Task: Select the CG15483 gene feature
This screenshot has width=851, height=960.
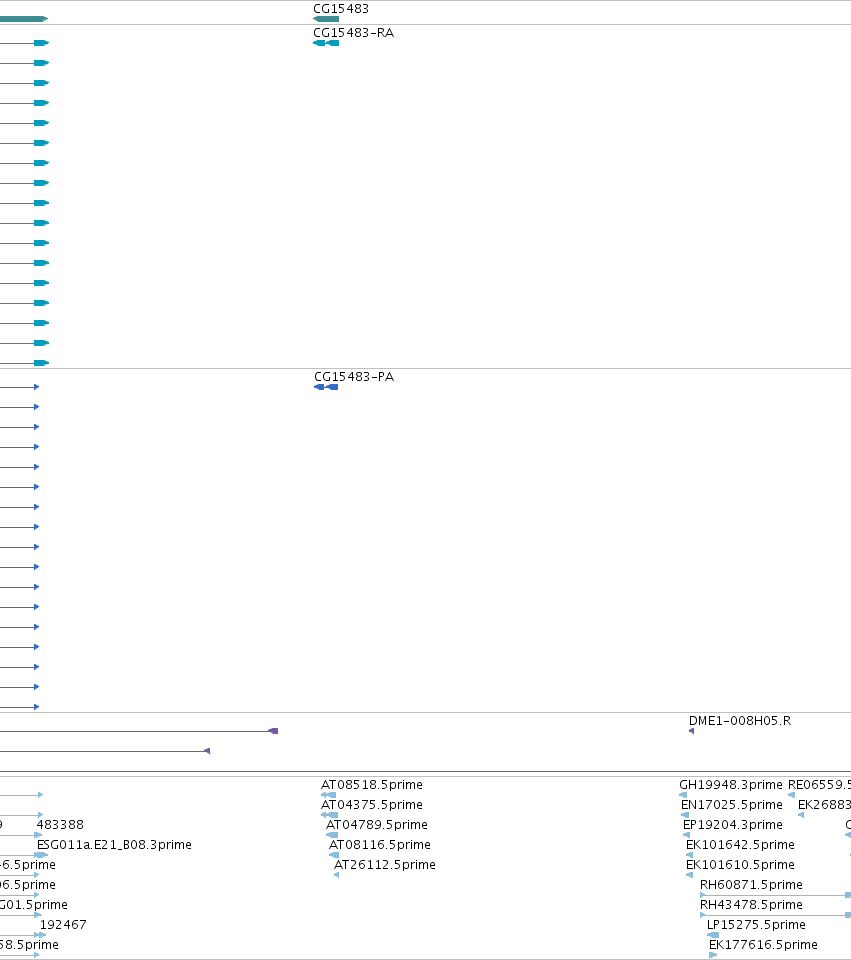Action: tap(326, 19)
